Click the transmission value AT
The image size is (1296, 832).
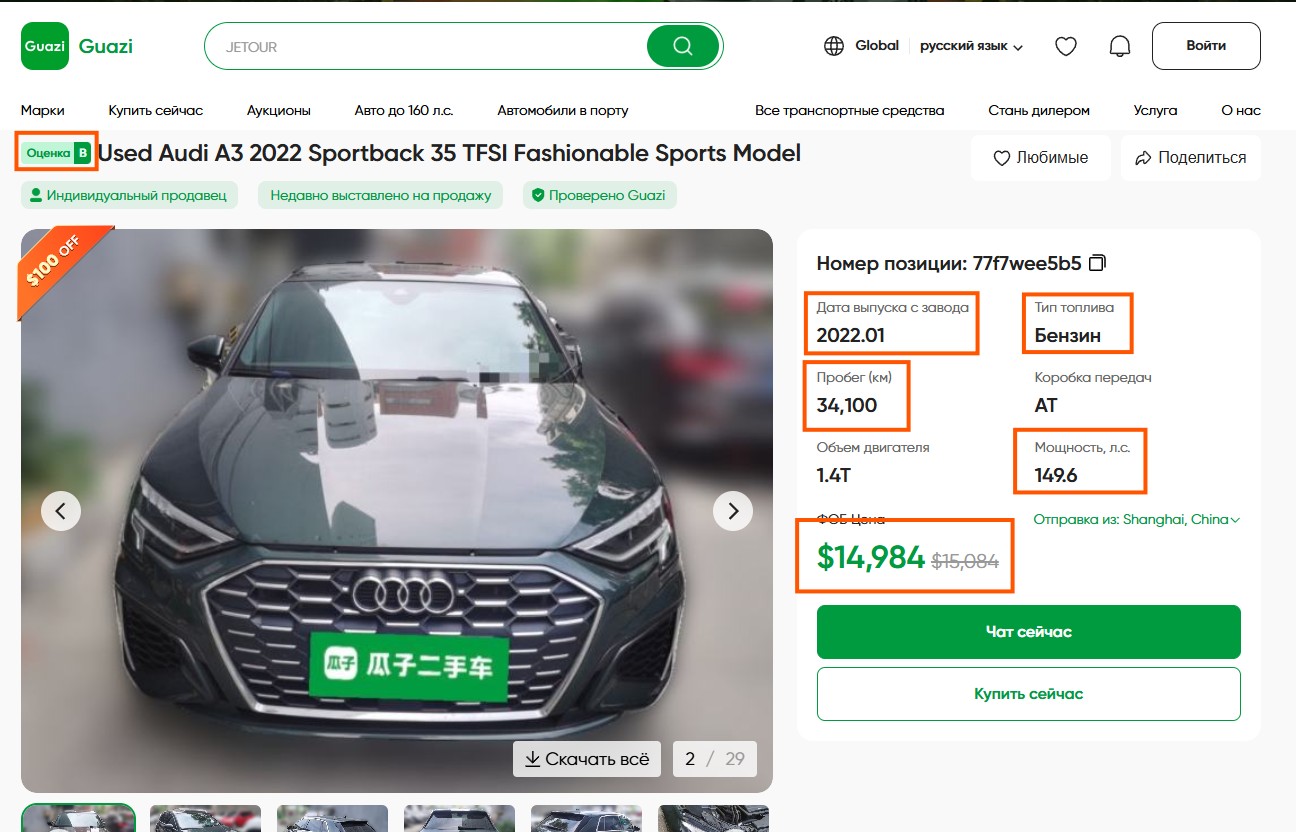[x=1046, y=405]
